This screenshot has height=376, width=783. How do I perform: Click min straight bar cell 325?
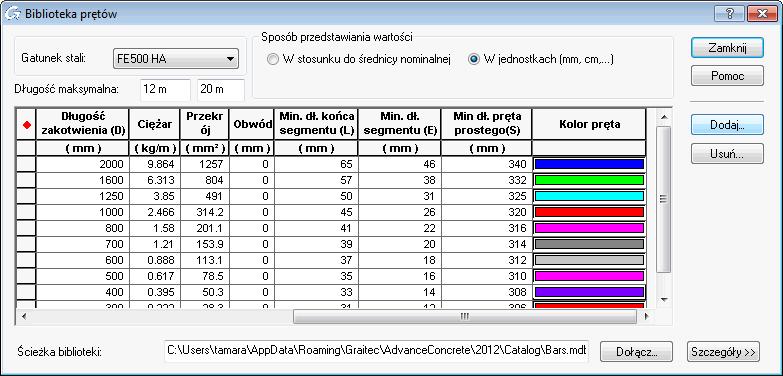tap(487, 196)
